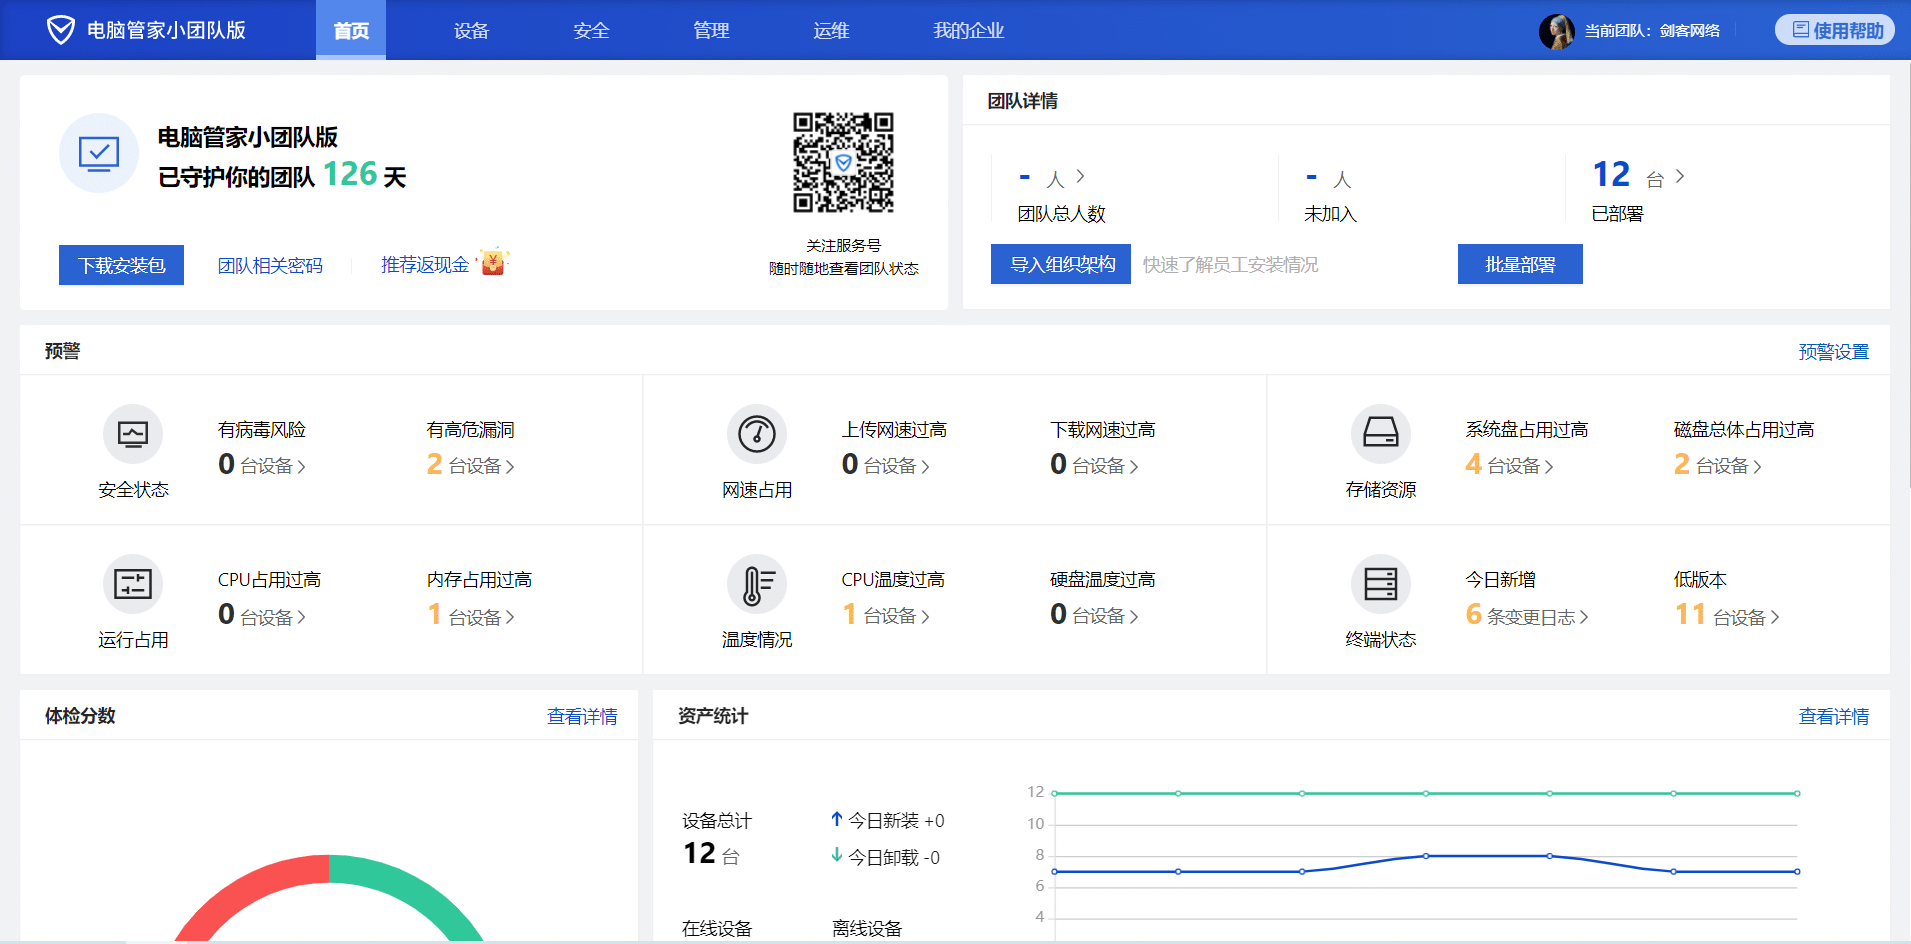Open 系统盘占用过高 4 台设备 details
This screenshot has width=1911, height=944.
pos(1510,464)
